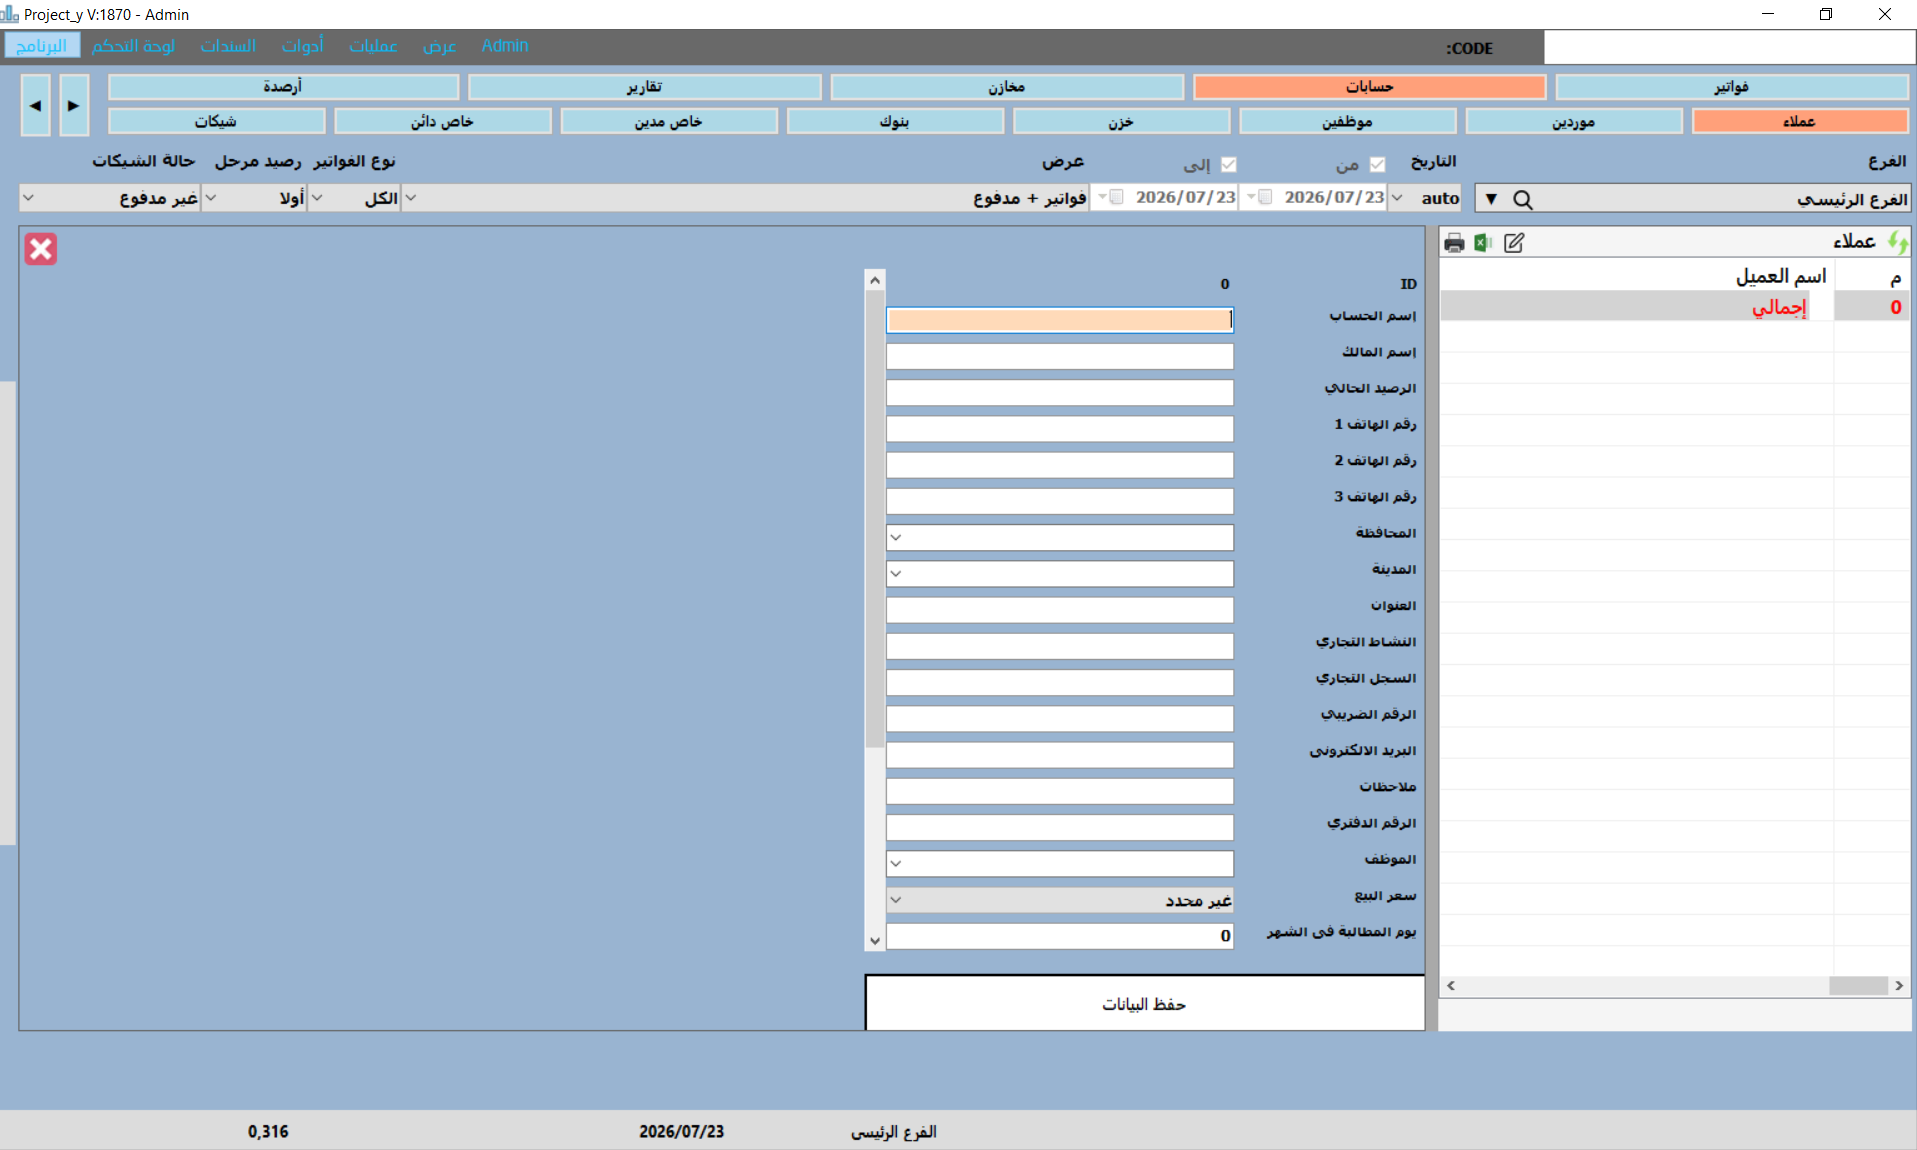Select the بنوك accounts button
This screenshot has height=1150, width=1917.
point(895,121)
